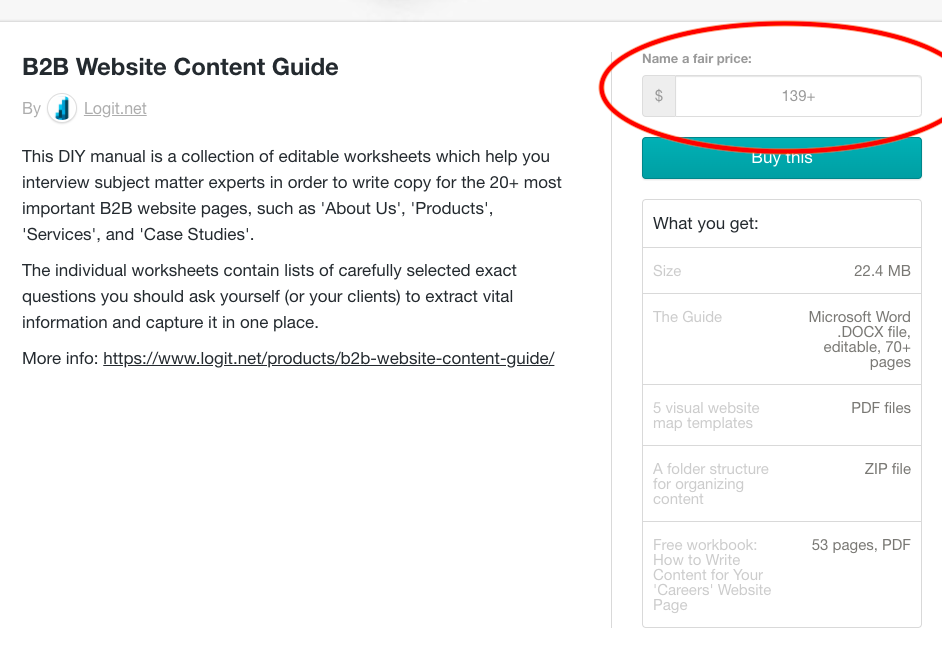Viewport: 942px width, 650px height.
Task: Open the Logit.net author link
Action: click(115, 109)
